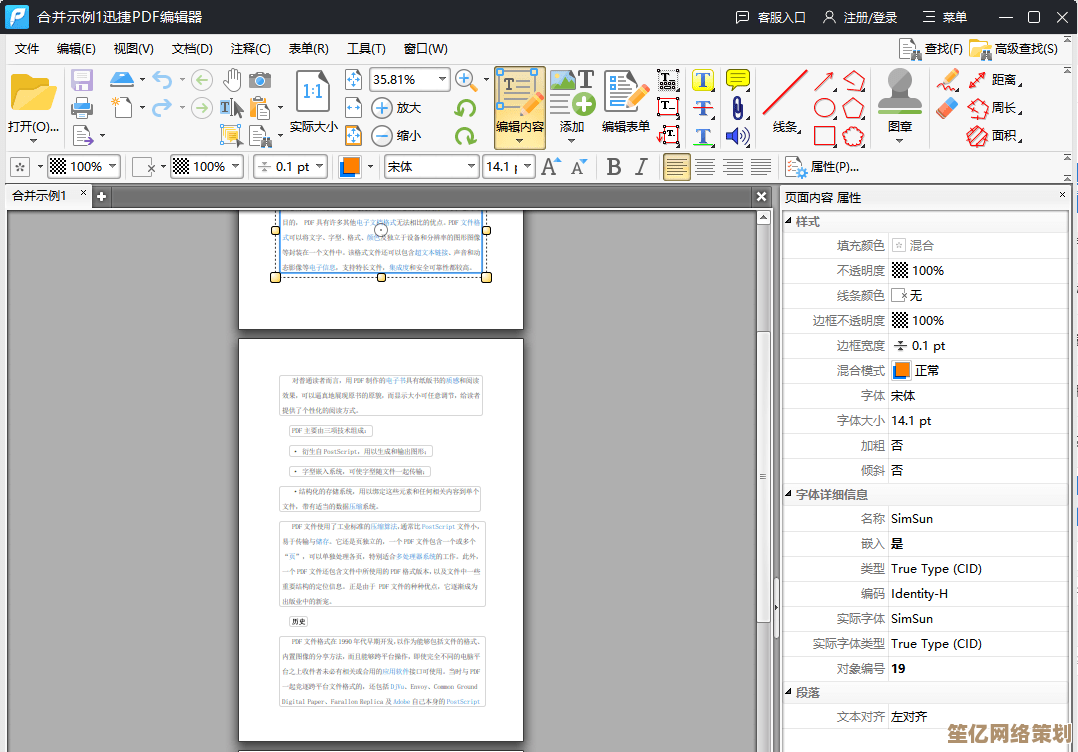Select the Hand pan tool
Viewport: 1078px width, 752px height.
click(x=232, y=80)
